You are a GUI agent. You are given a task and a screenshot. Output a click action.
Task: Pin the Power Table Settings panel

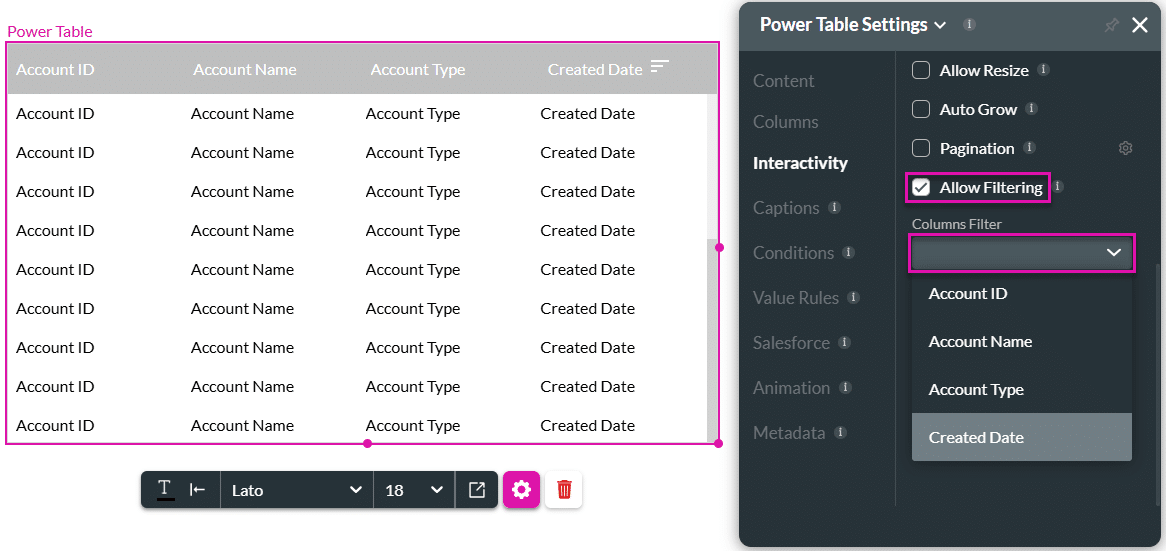pos(1111,26)
